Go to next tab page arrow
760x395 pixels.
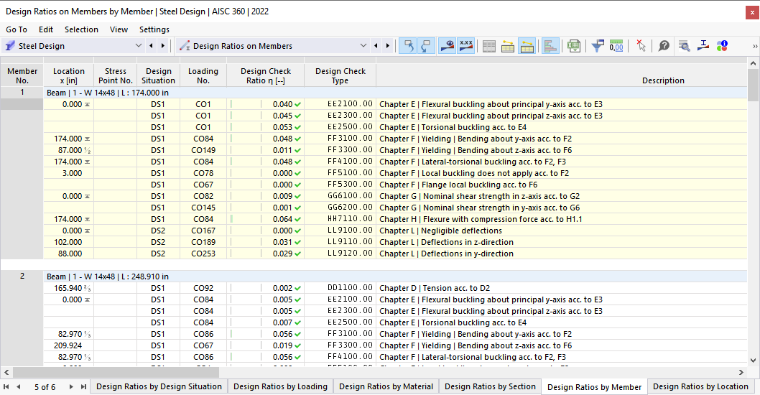point(71,387)
